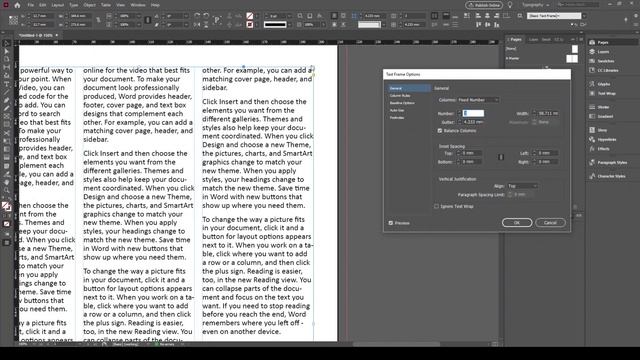This screenshot has height=360, width=640.
Task: Open the Help menu
Action: [155, 5]
